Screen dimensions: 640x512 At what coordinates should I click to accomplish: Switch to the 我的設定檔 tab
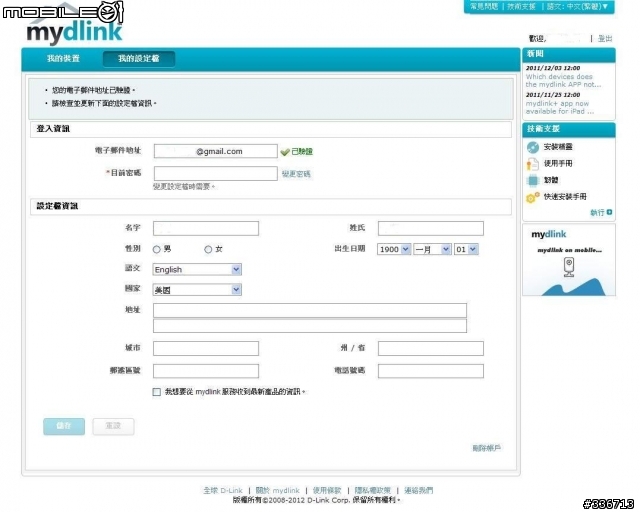[139, 59]
